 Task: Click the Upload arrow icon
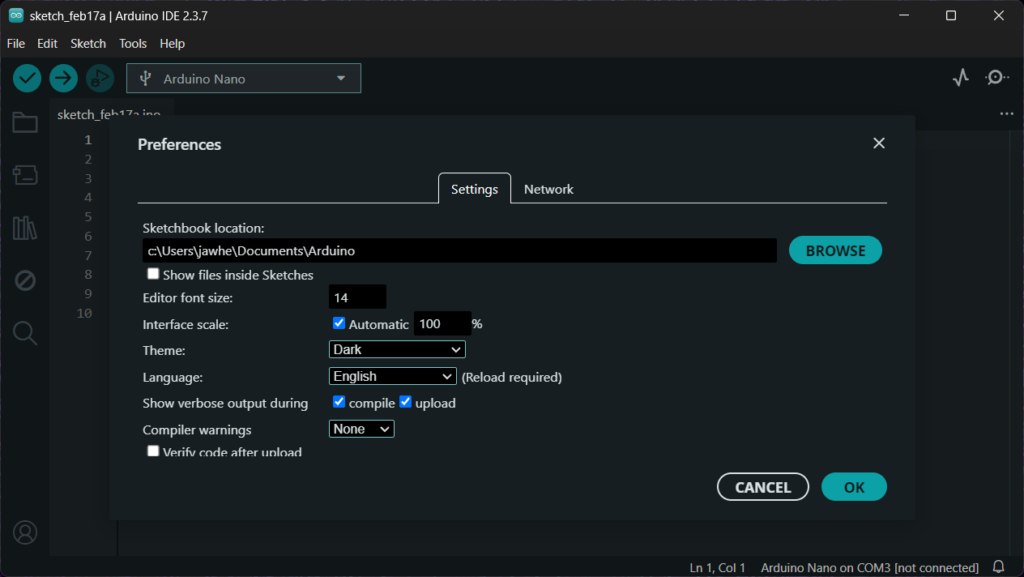[x=63, y=78]
